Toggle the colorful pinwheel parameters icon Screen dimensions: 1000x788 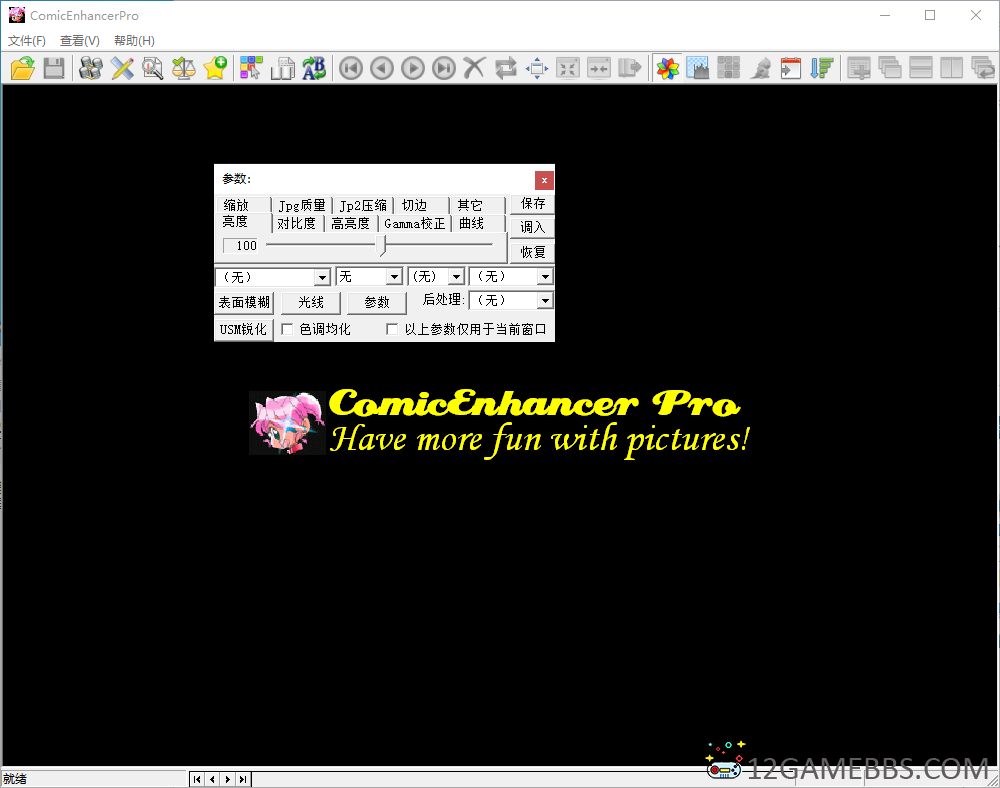668,68
